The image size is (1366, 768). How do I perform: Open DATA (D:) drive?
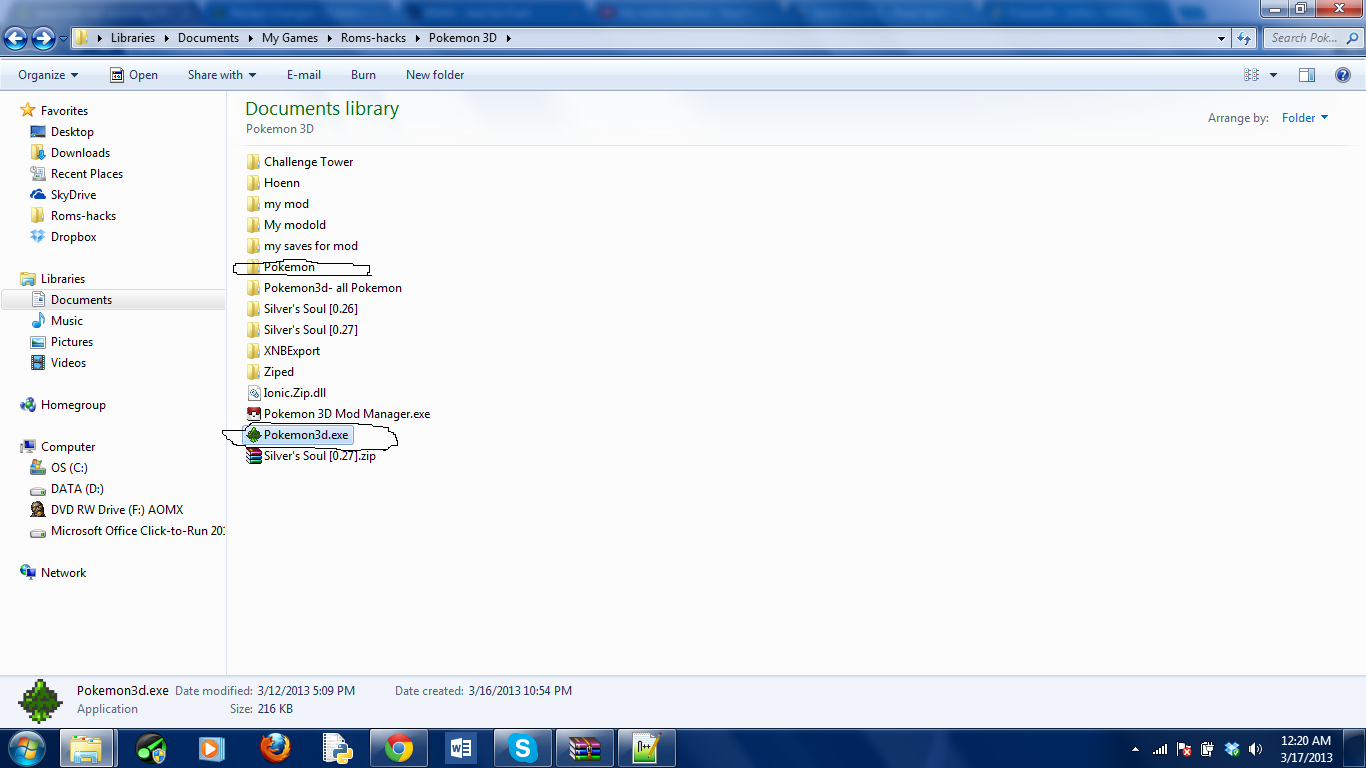tap(67, 489)
